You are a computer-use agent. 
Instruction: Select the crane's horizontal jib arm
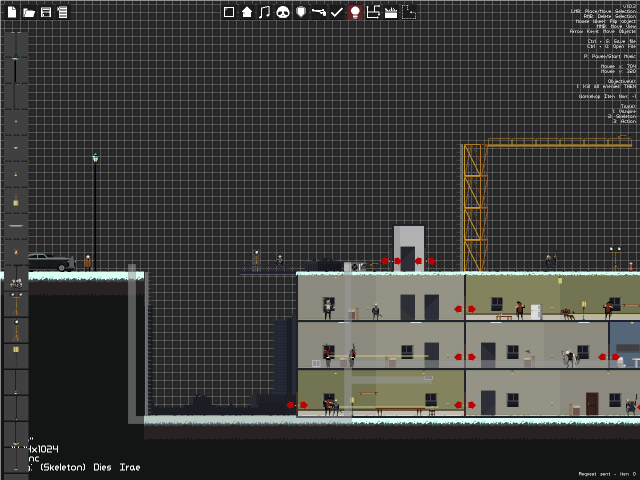click(x=560, y=142)
